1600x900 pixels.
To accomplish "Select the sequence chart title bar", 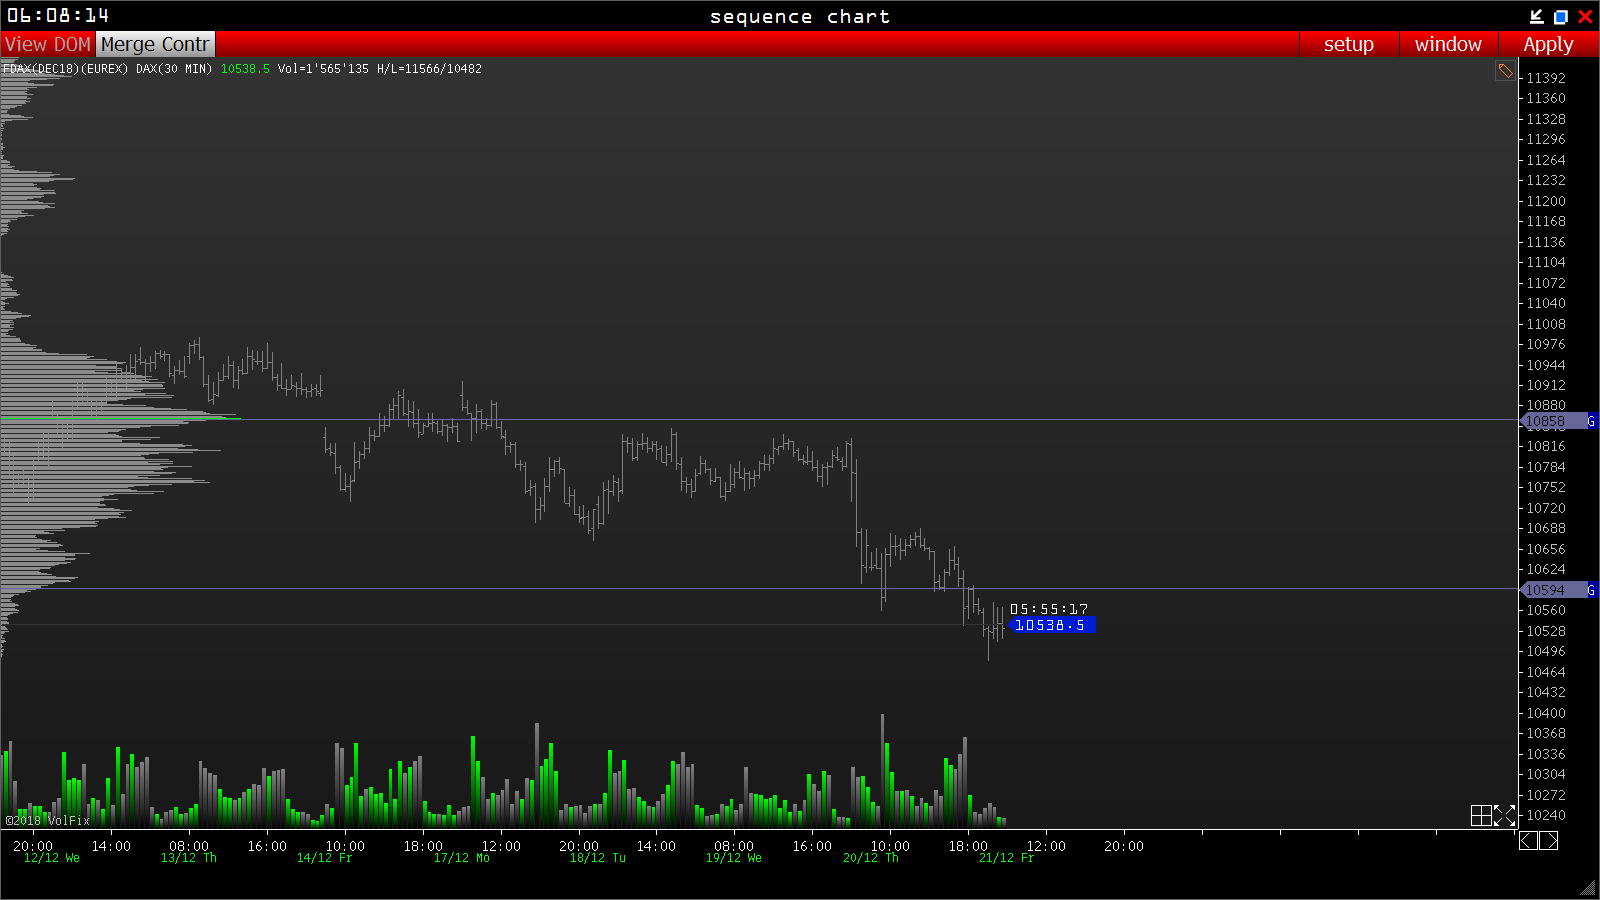I will click(x=800, y=16).
